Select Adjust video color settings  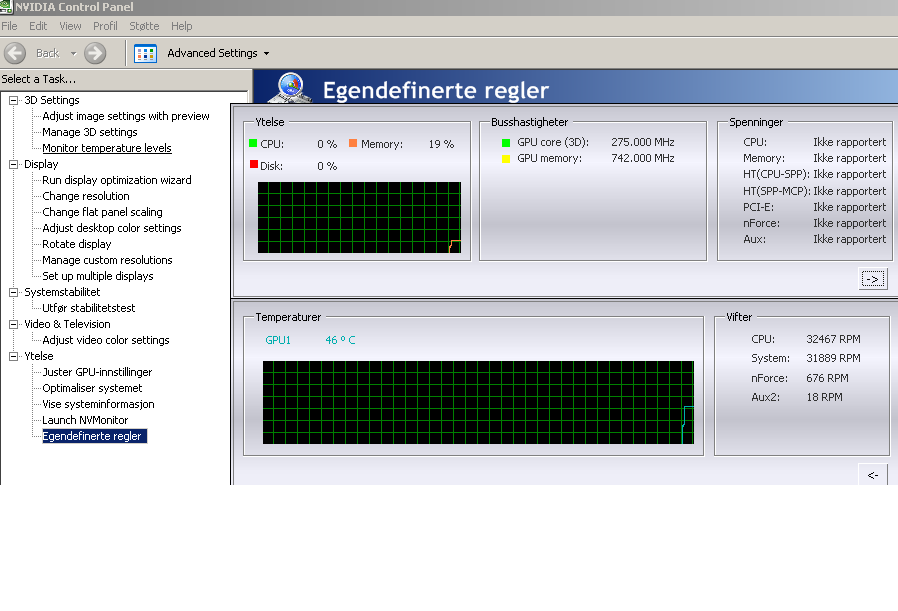click(x=106, y=340)
